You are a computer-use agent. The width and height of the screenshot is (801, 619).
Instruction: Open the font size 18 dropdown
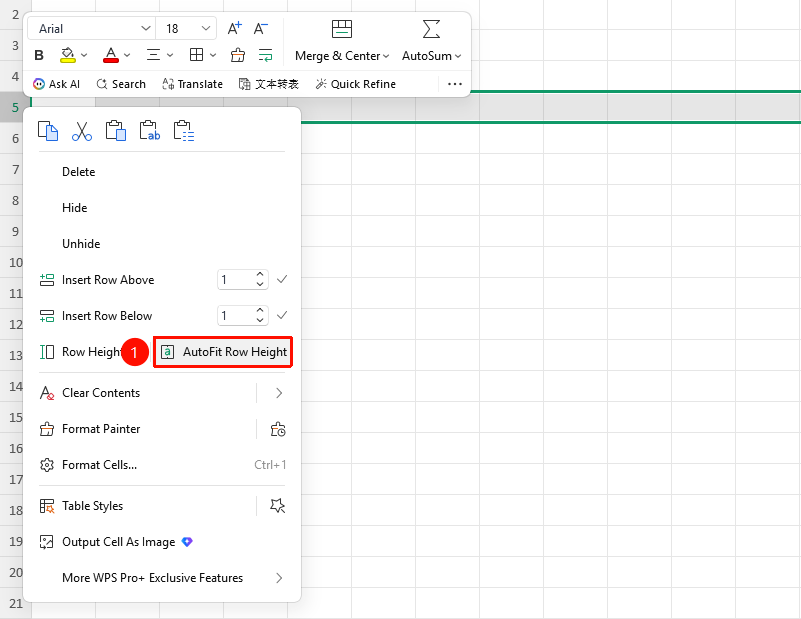tap(206, 29)
